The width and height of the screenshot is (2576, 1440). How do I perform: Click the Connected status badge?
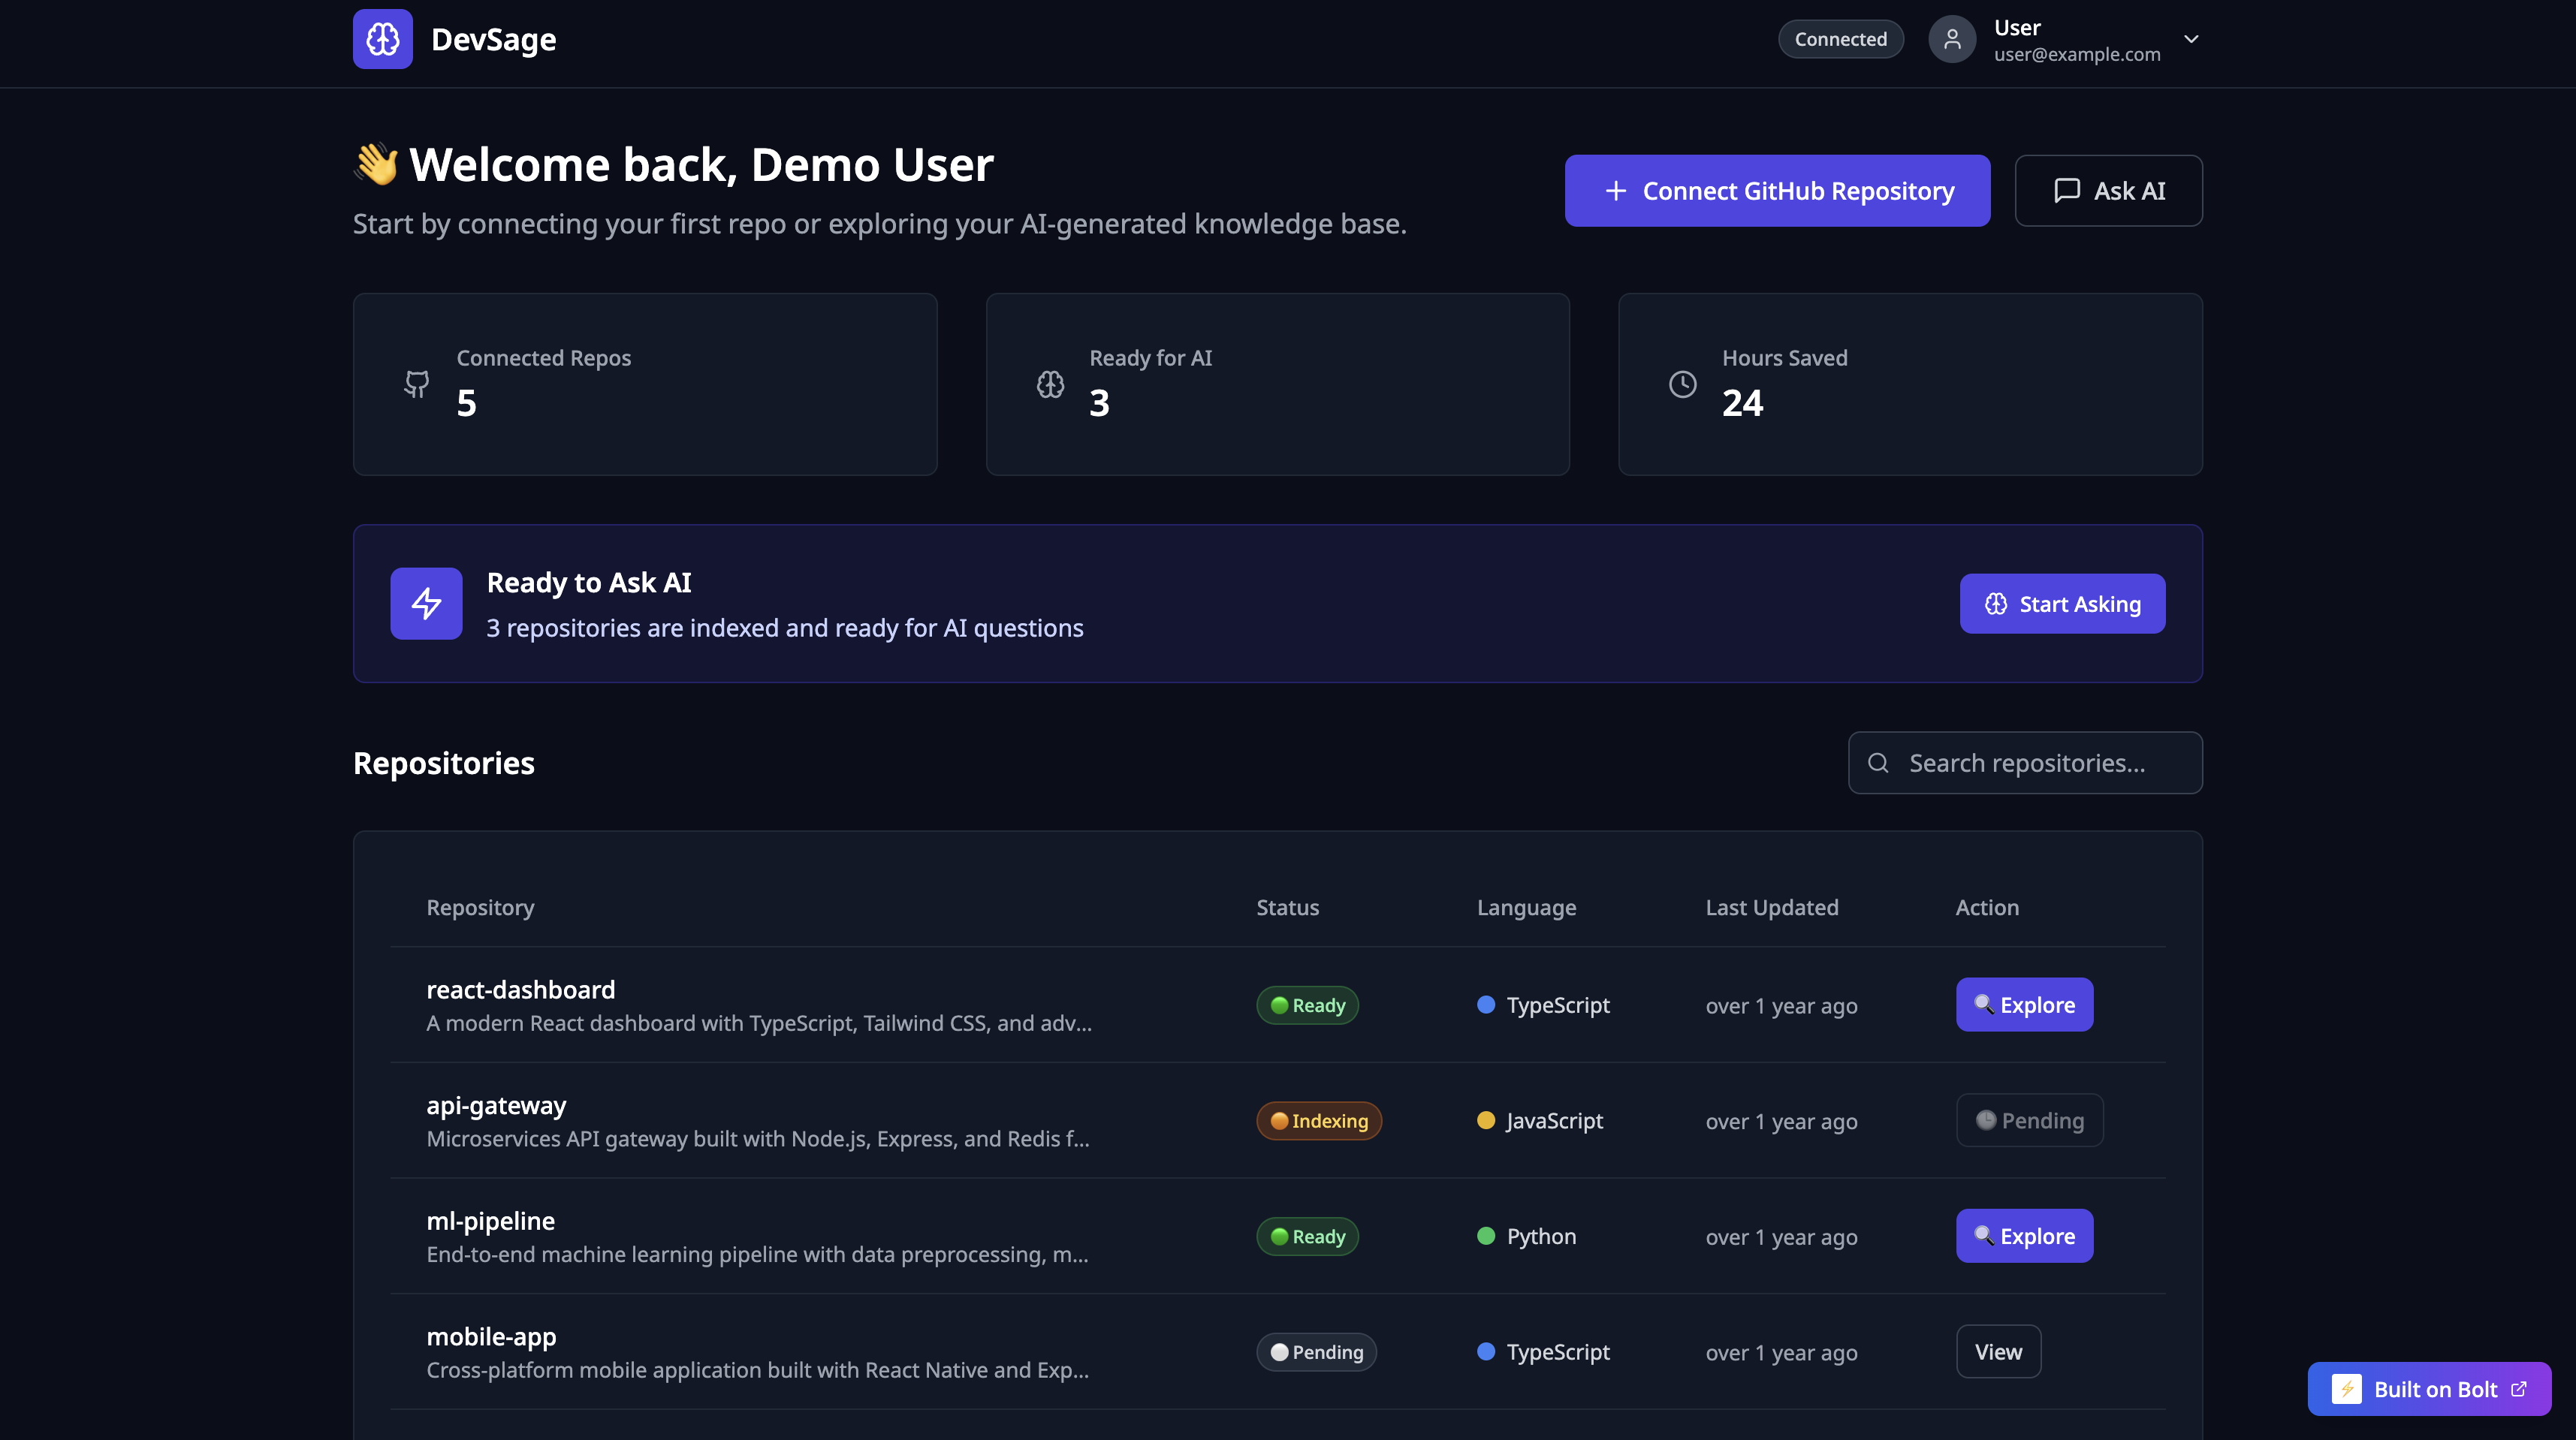[x=1840, y=39]
